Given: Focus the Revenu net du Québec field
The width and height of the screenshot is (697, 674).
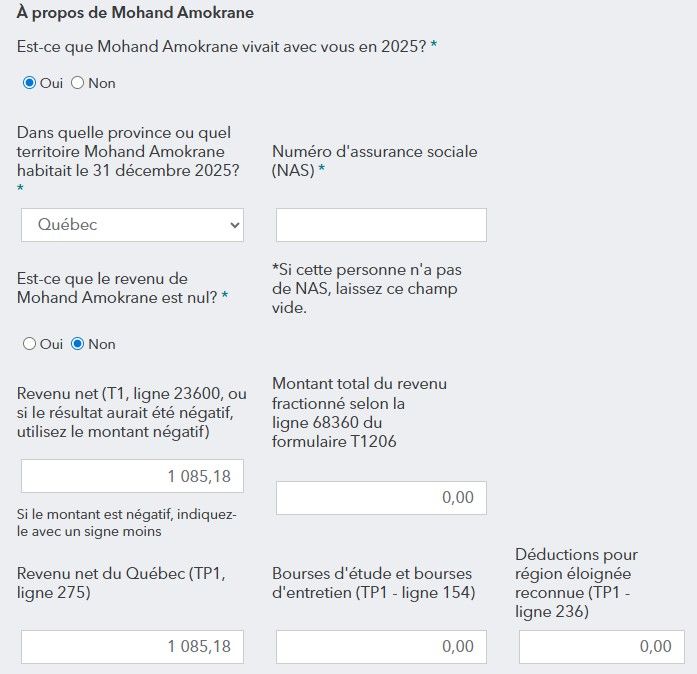Looking at the screenshot, I should 132,647.
